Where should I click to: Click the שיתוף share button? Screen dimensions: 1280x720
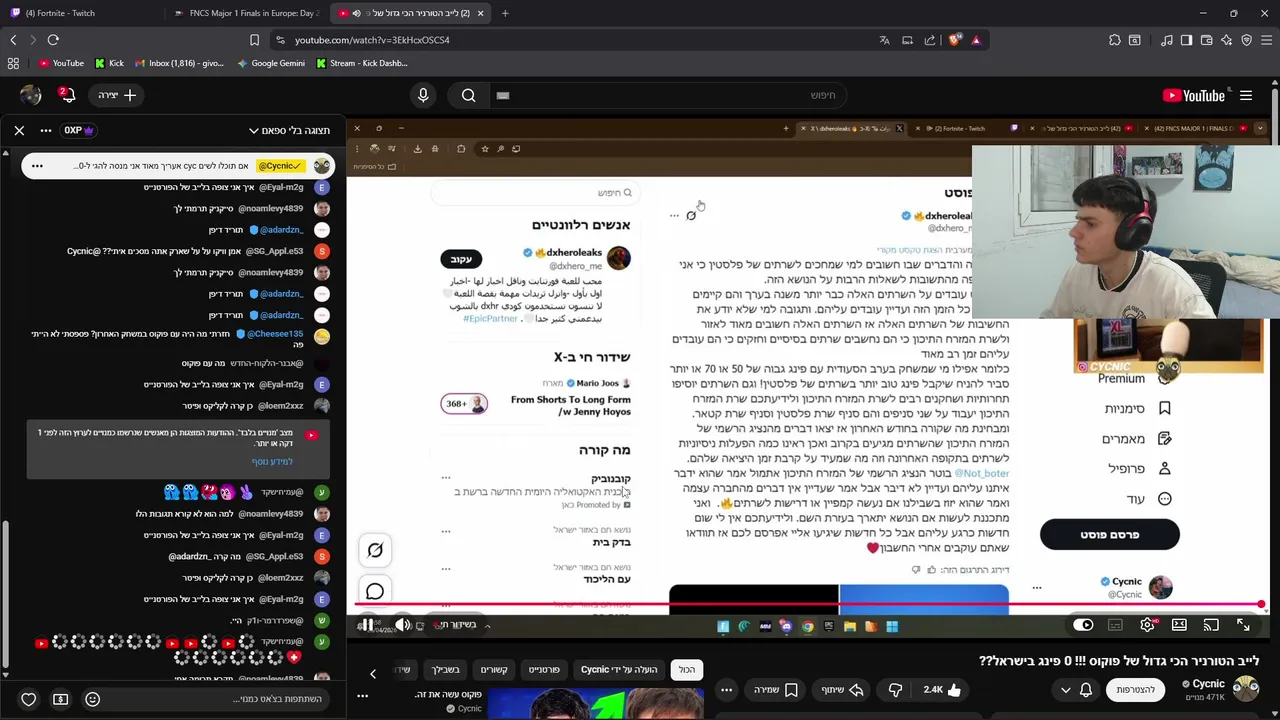click(x=842, y=690)
